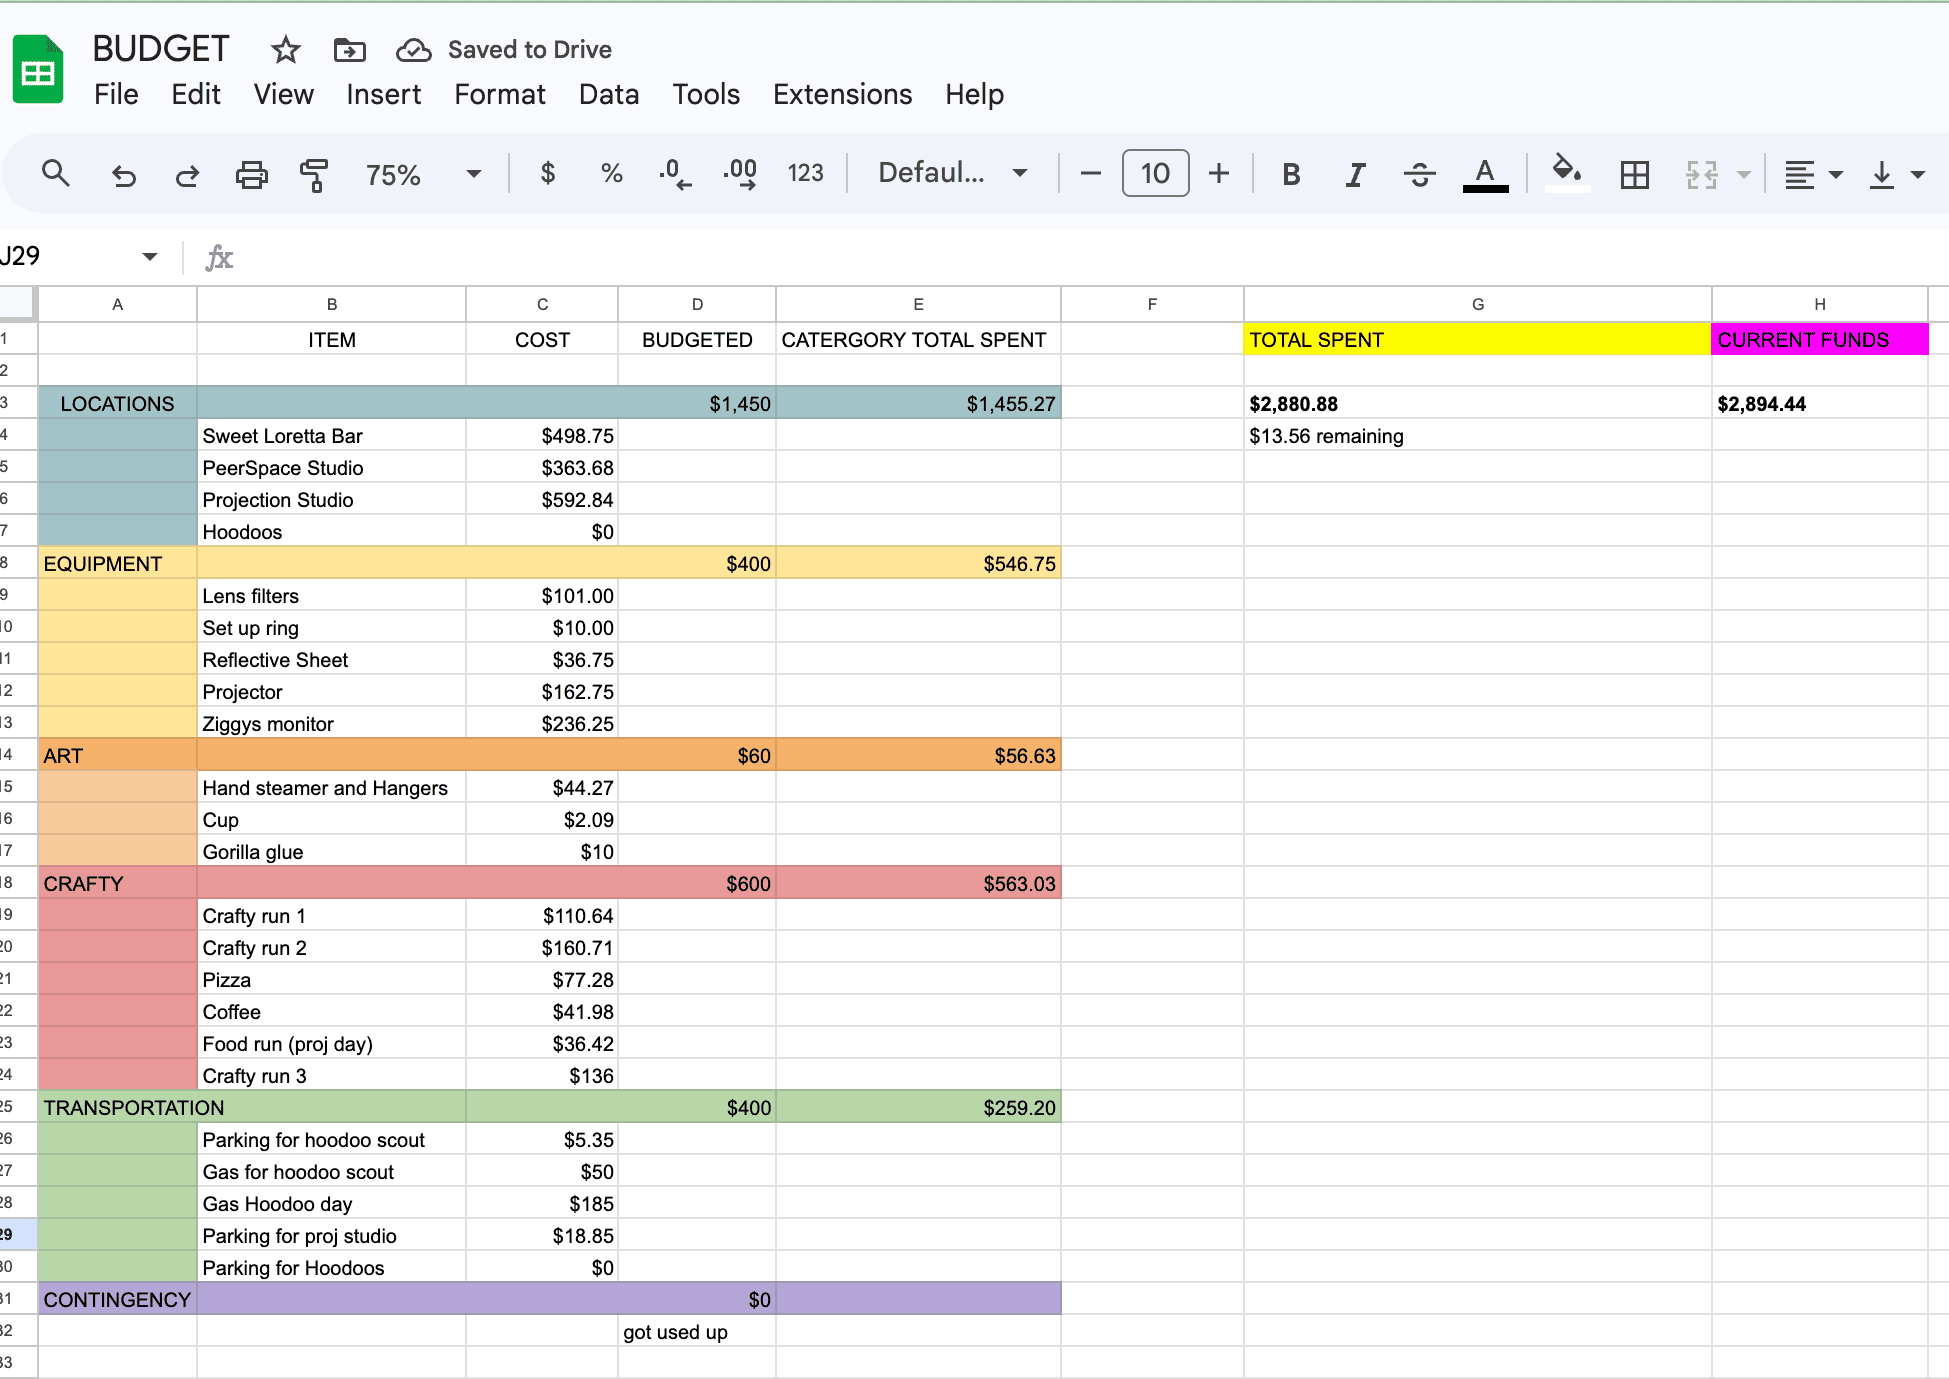Open the Help menu
The height and width of the screenshot is (1379, 1949).
coord(974,94)
